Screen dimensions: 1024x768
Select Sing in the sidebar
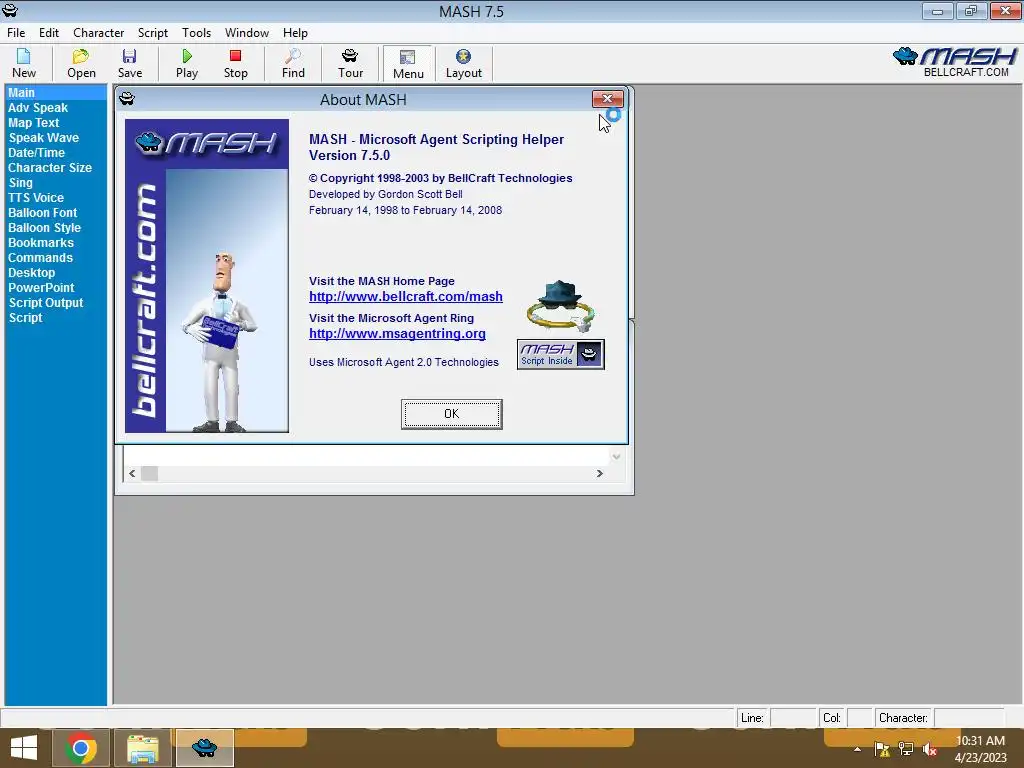[56, 183]
